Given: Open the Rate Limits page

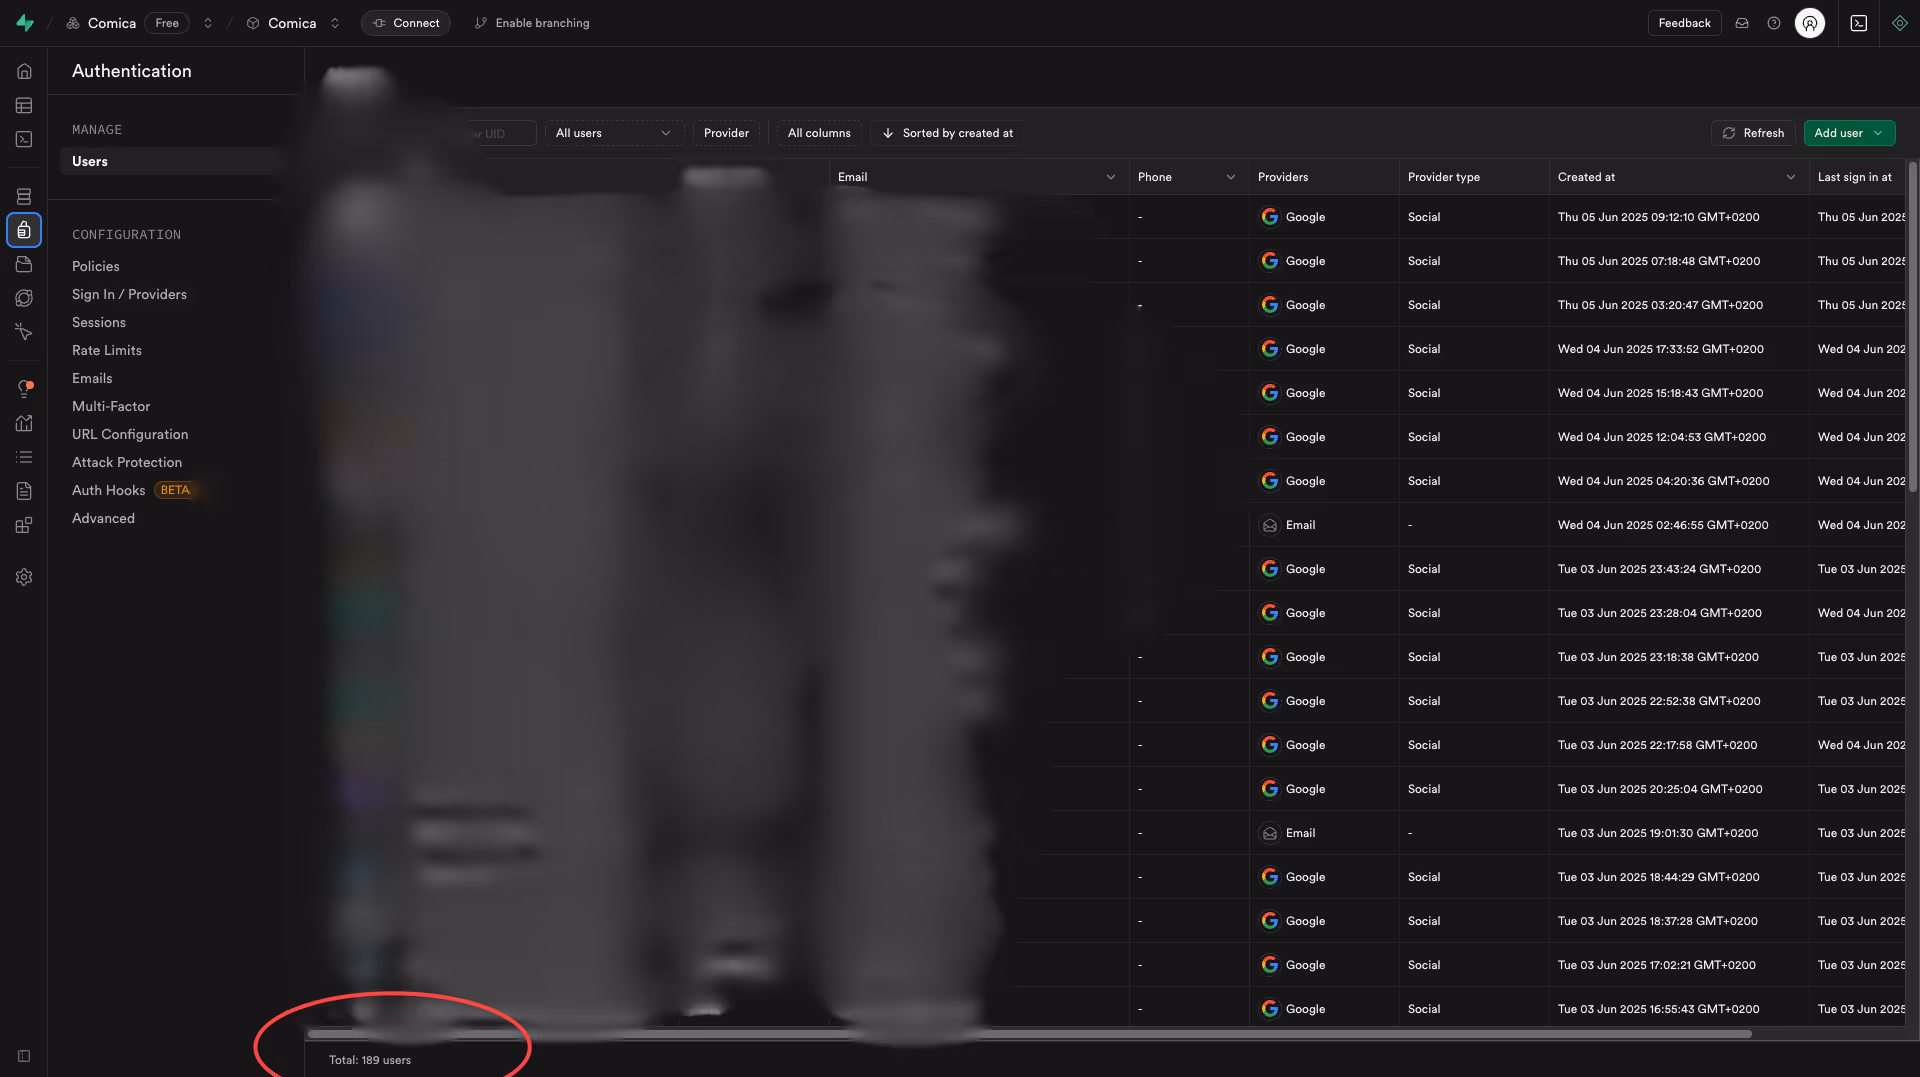Looking at the screenshot, I should point(107,350).
